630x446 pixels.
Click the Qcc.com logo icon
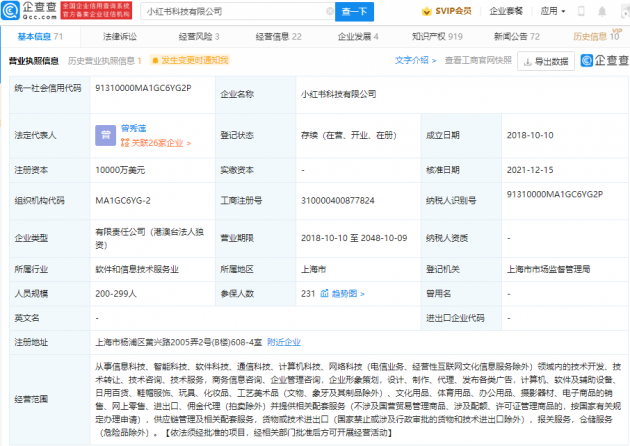[10, 10]
